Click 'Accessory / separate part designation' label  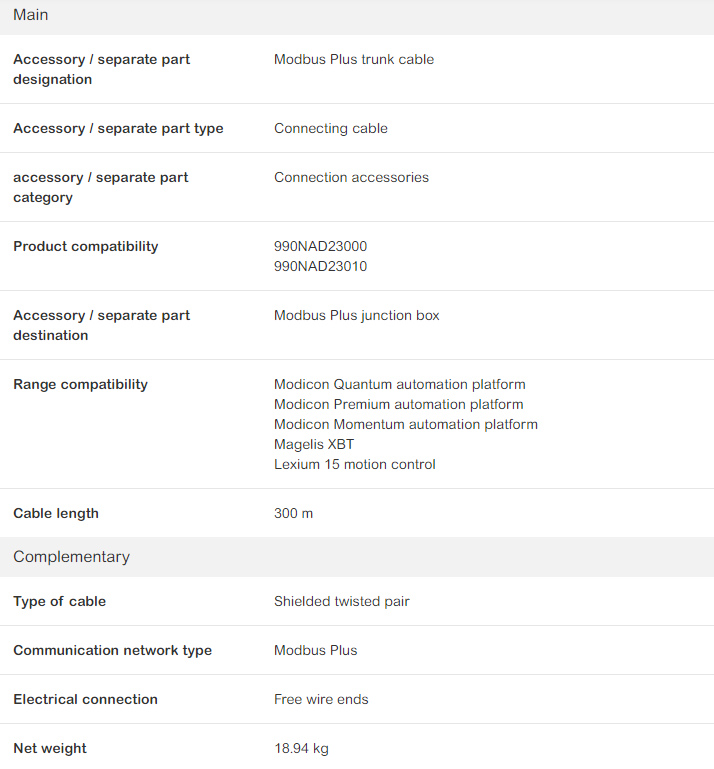click(x=102, y=69)
